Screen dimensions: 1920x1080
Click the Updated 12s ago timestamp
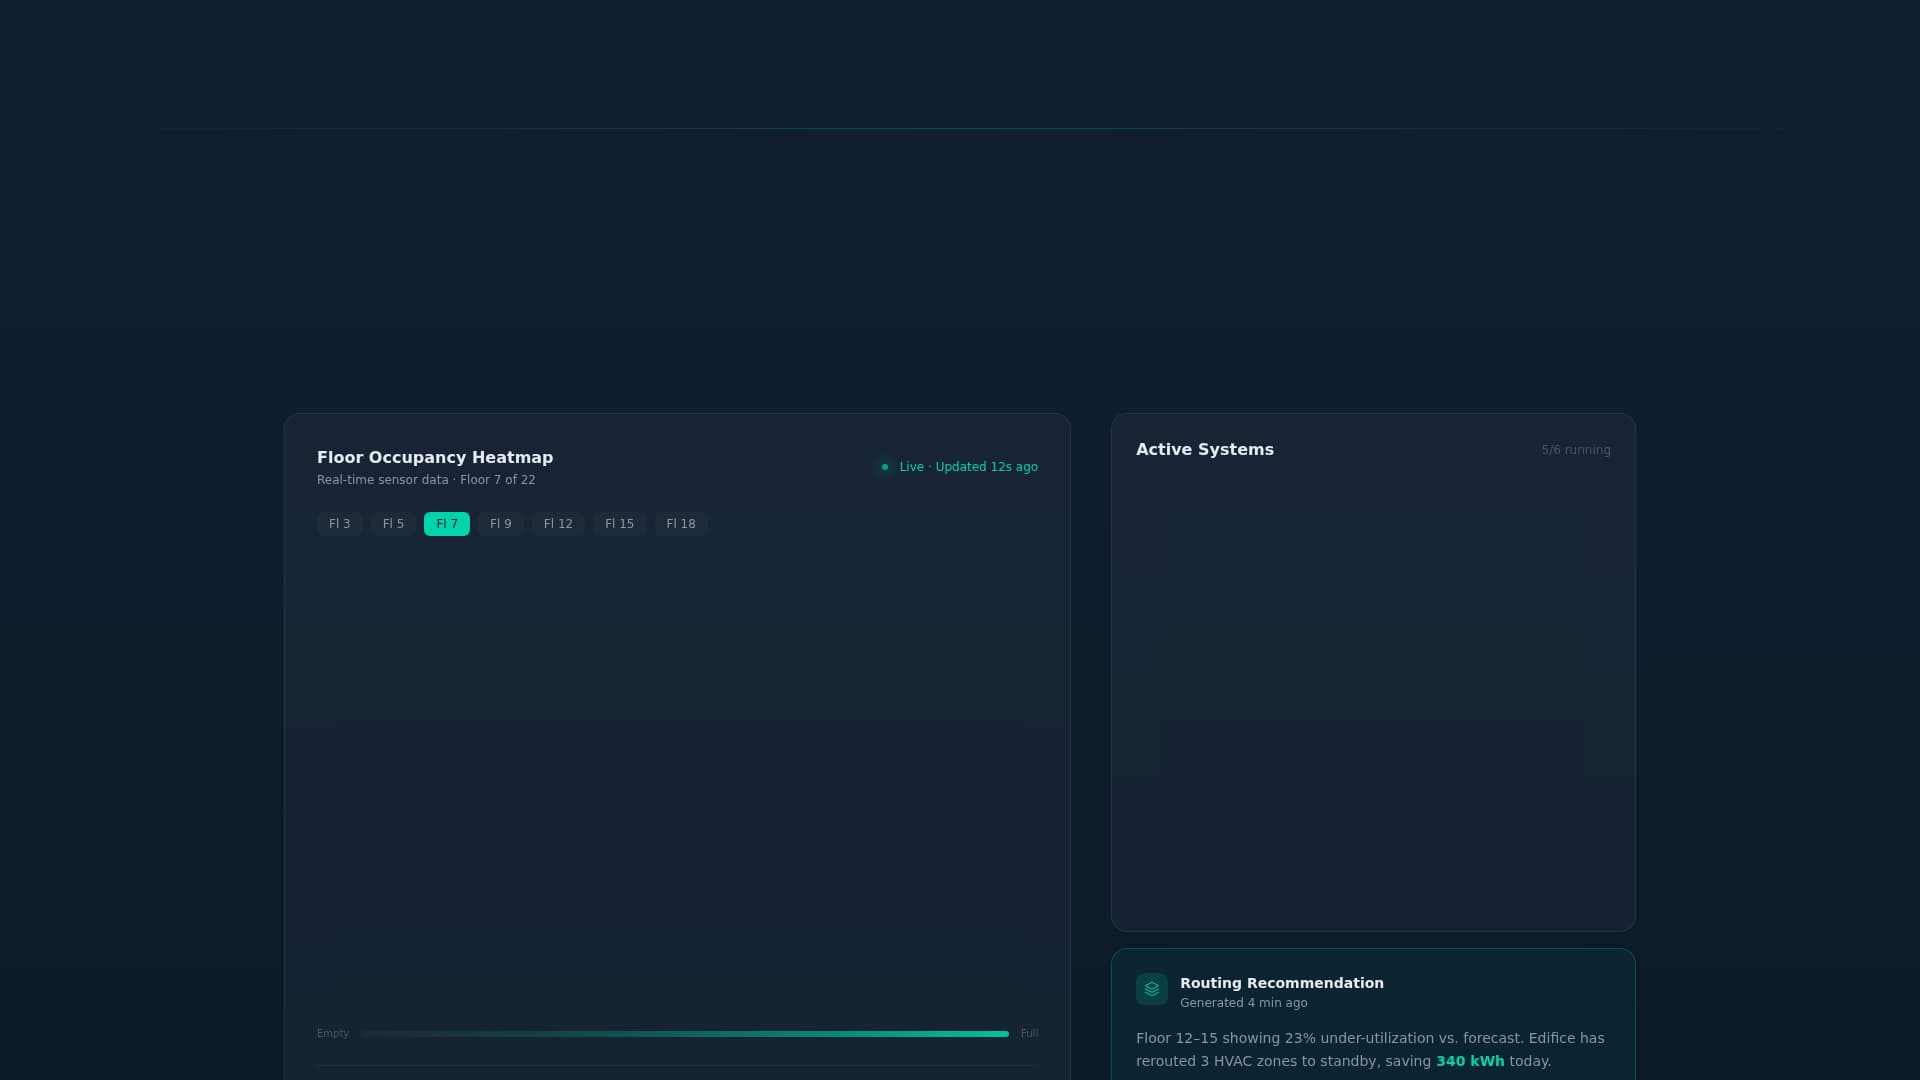[987, 467]
